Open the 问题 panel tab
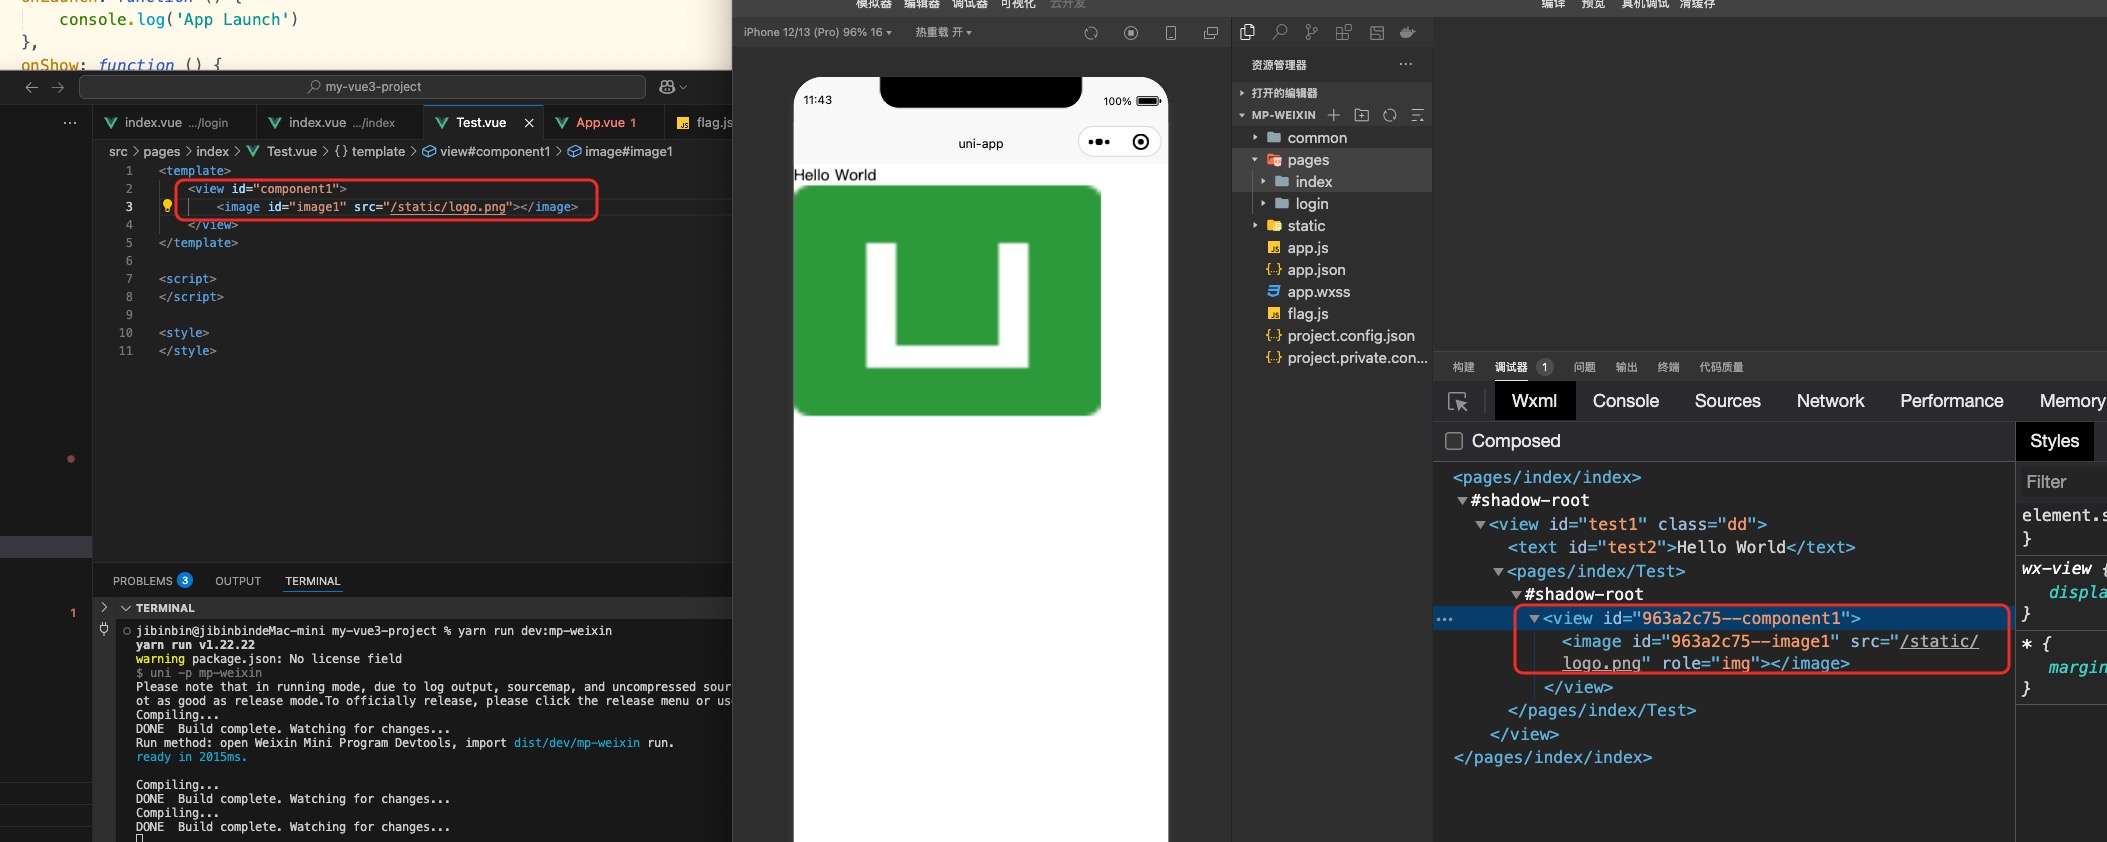 click(x=1584, y=367)
